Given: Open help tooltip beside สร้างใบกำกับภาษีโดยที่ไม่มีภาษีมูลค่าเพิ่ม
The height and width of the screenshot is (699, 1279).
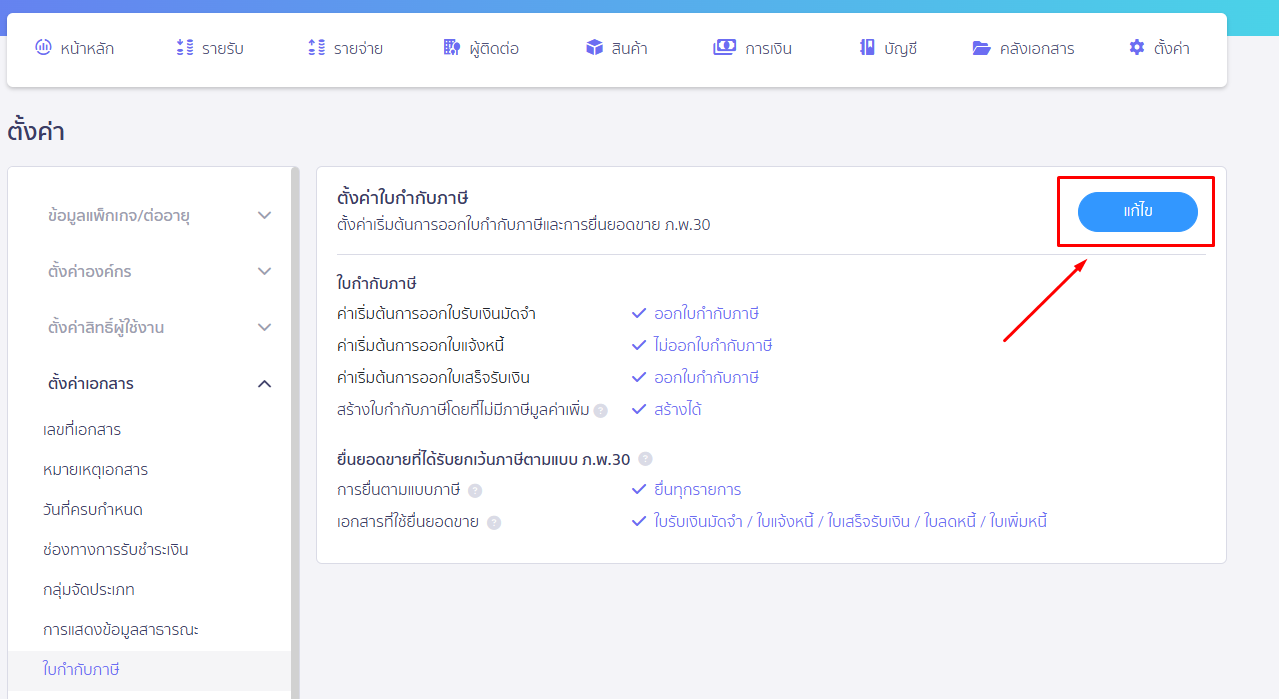Looking at the screenshot, I should pos(599,408).
